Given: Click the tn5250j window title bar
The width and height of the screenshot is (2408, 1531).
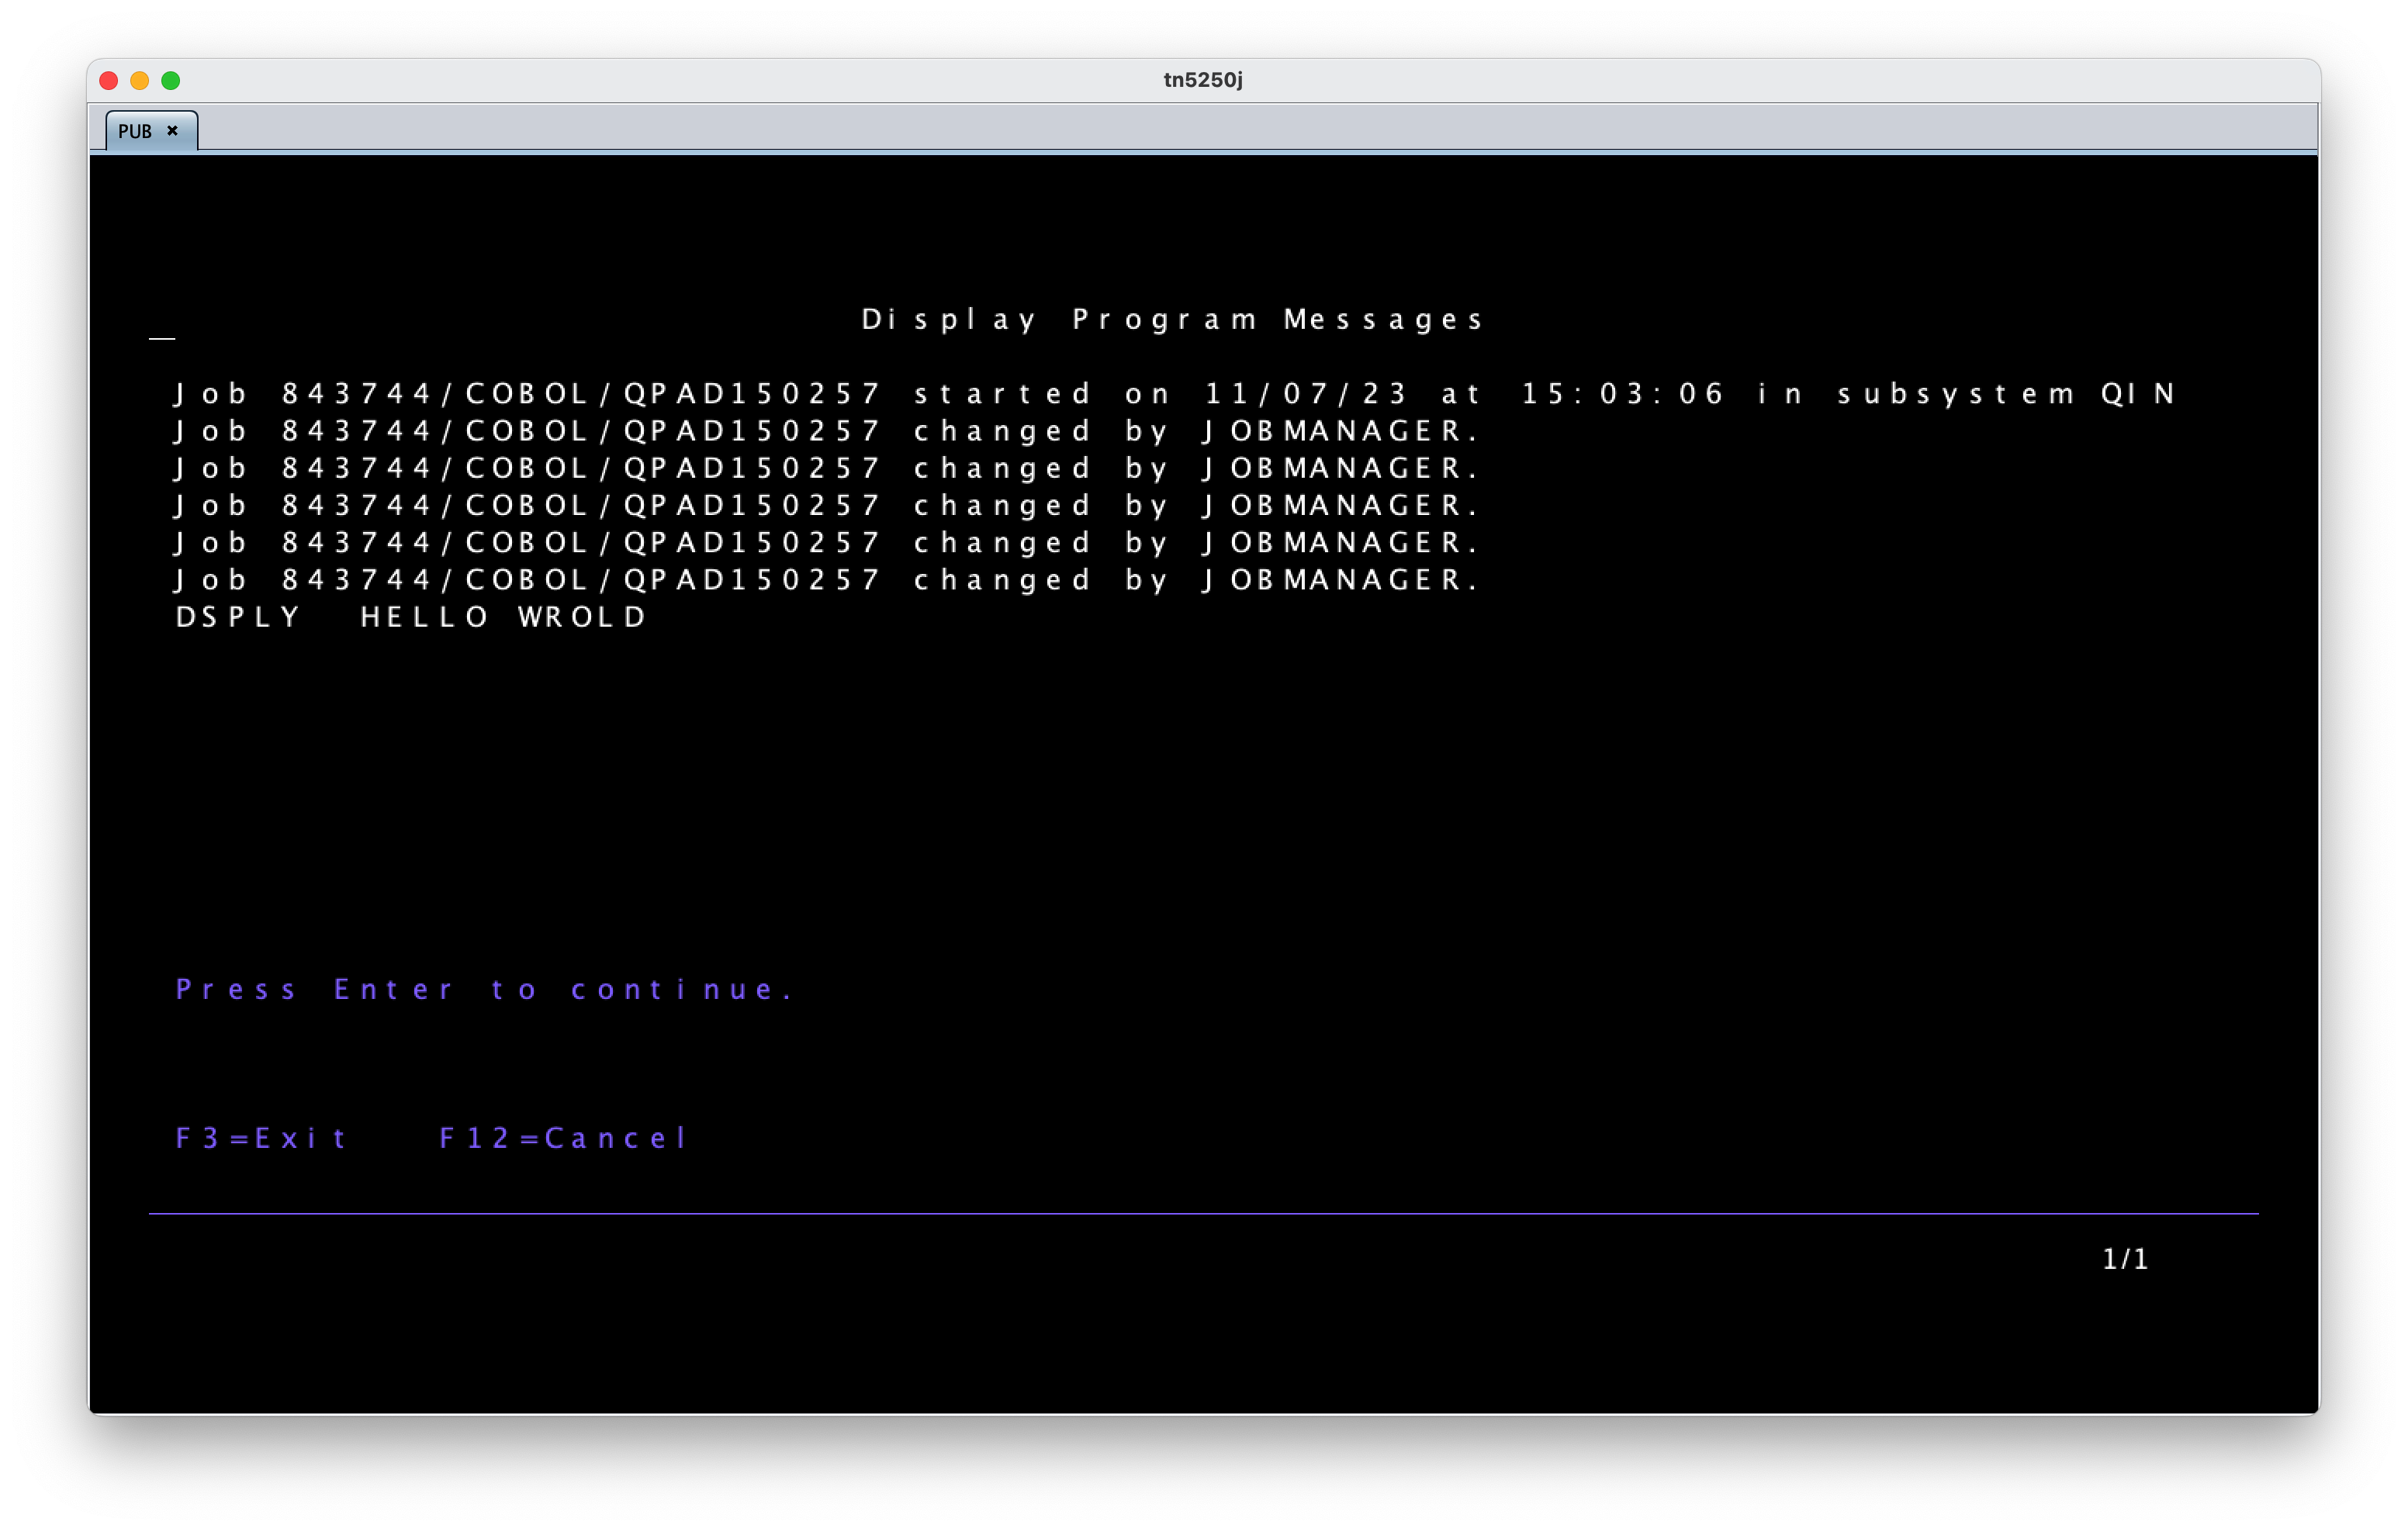Looking at the screenshot, I should pyautogui.click(x=1203, y=80).
